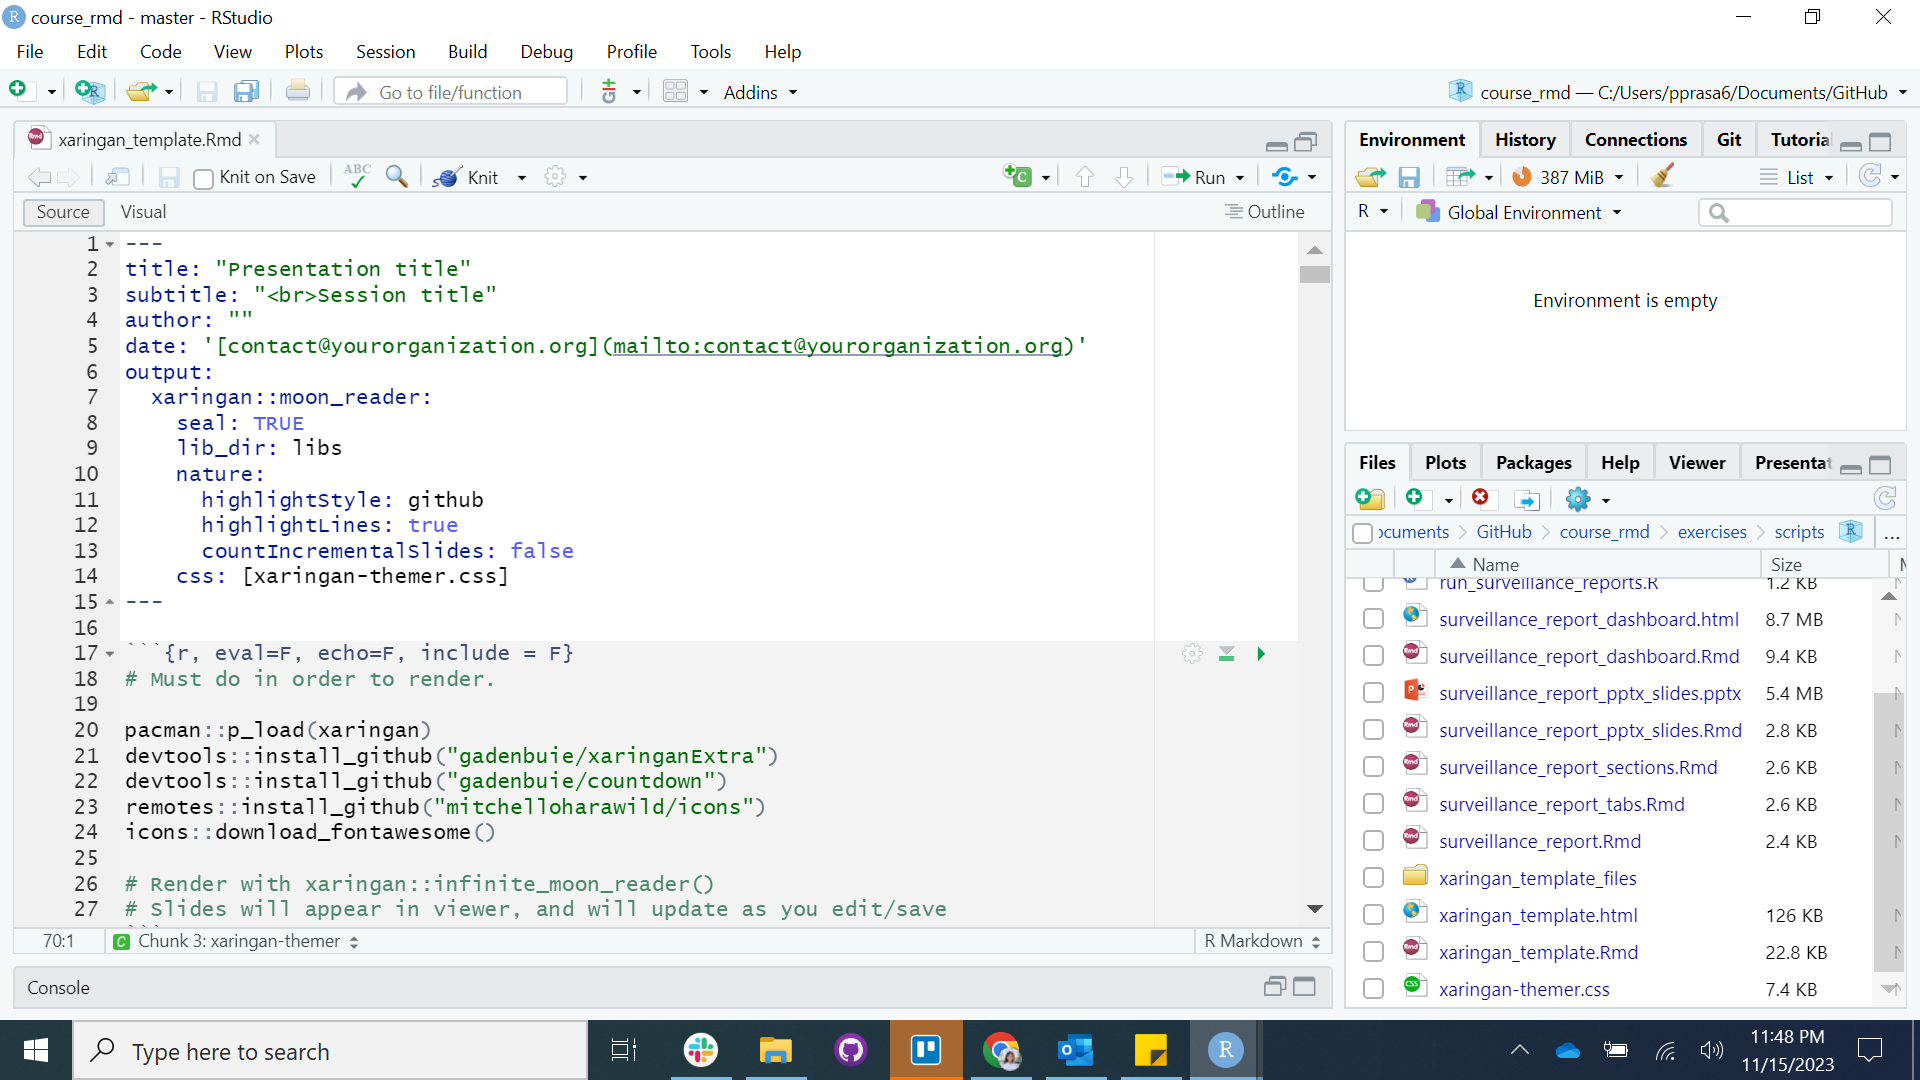Viewport: 1920px width, 1080px height.
Task: Click the New File icon in main toolbar
Action: coord(18,91)
